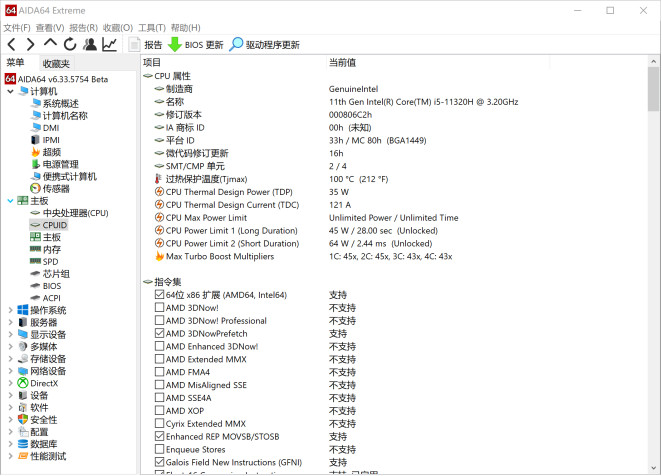The height and width of the screenshot is (476, 662).
Task: Toggle the AMD 3DNow! checkbox
Action: 160,308
